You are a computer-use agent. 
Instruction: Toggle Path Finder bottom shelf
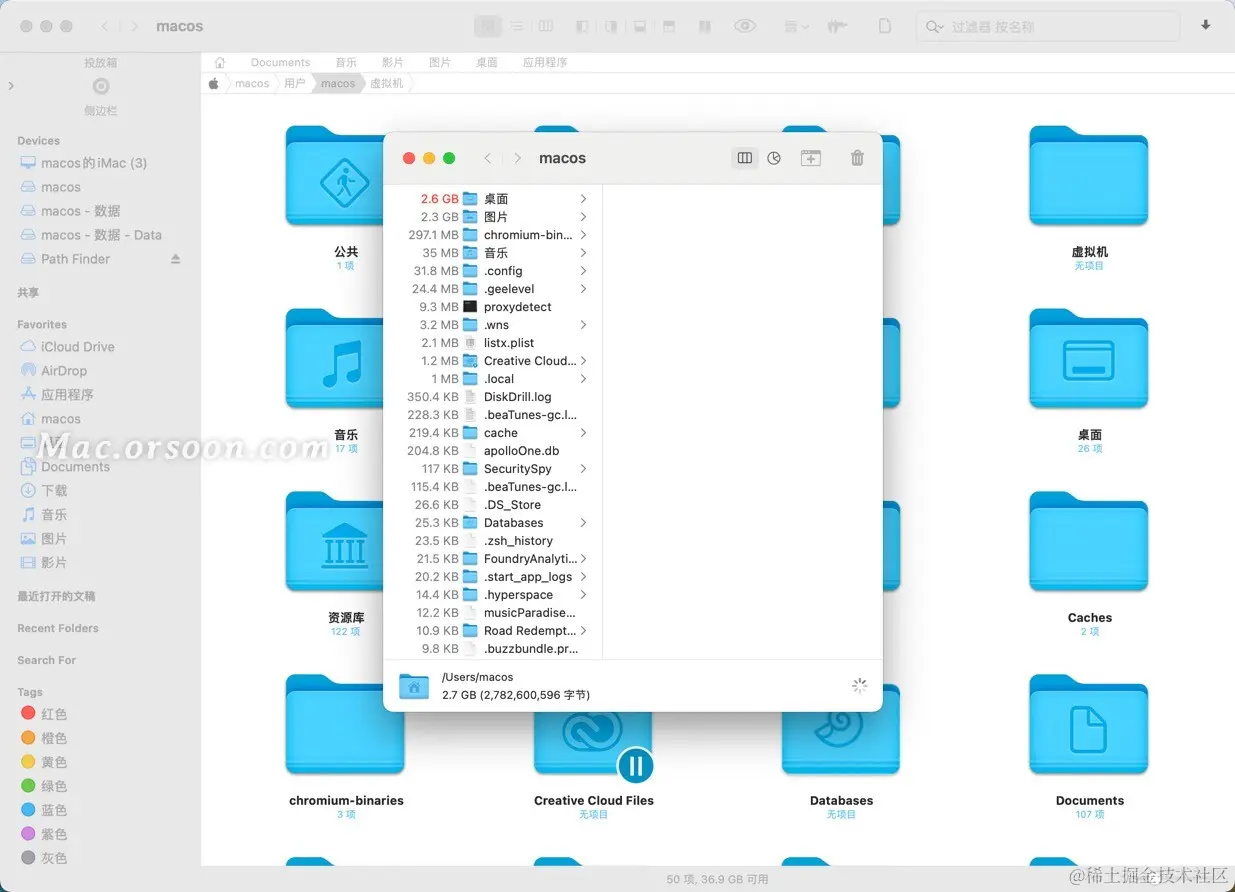[641, 26]
